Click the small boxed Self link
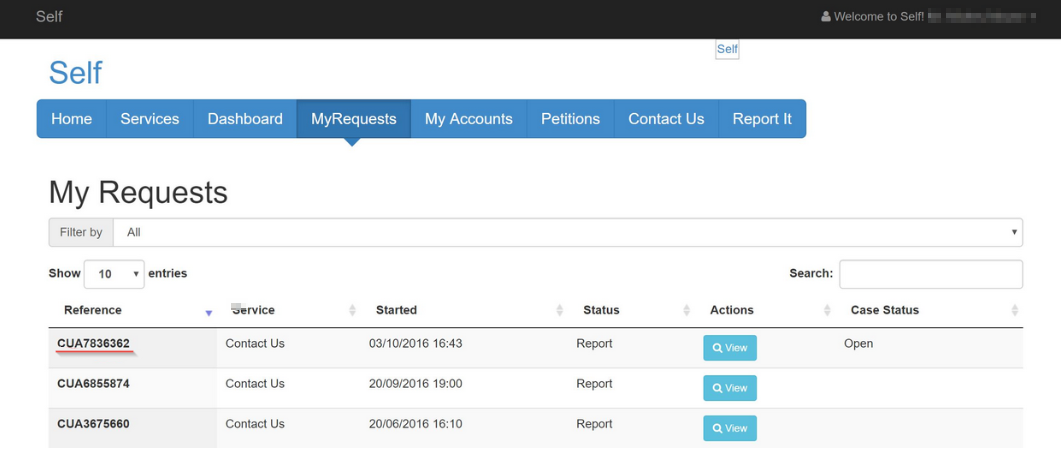Viewport: 1061px width, 457px height. (727, 49)
